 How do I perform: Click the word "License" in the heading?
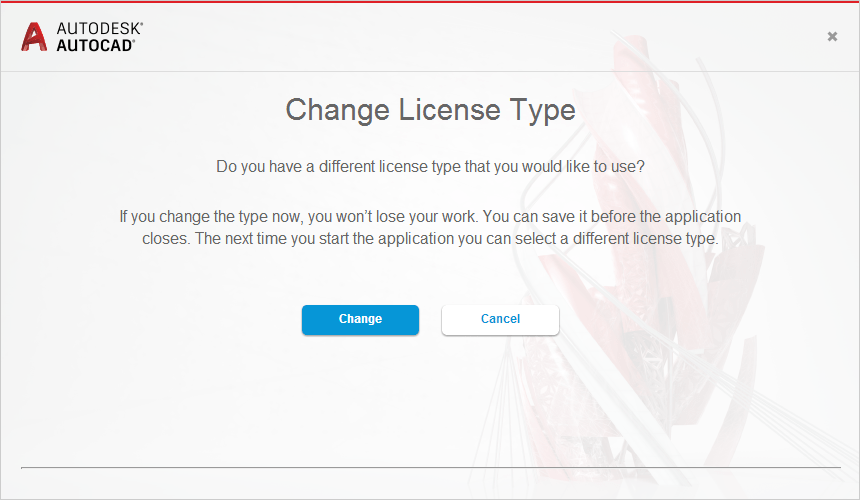click(449, 109)
